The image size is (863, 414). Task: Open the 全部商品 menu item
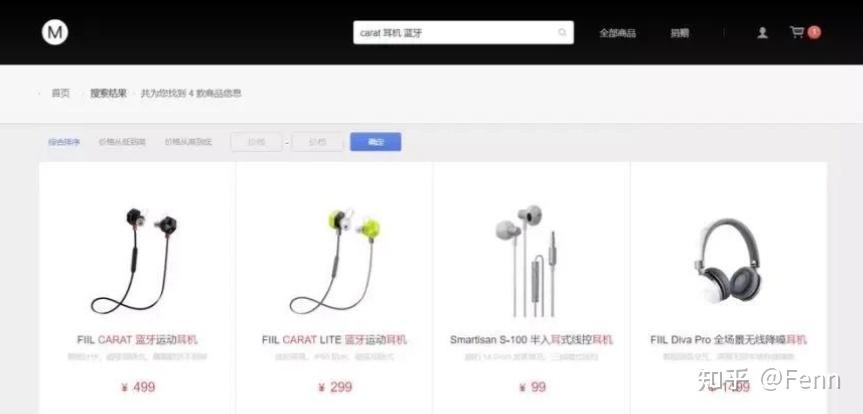(618, 33)
